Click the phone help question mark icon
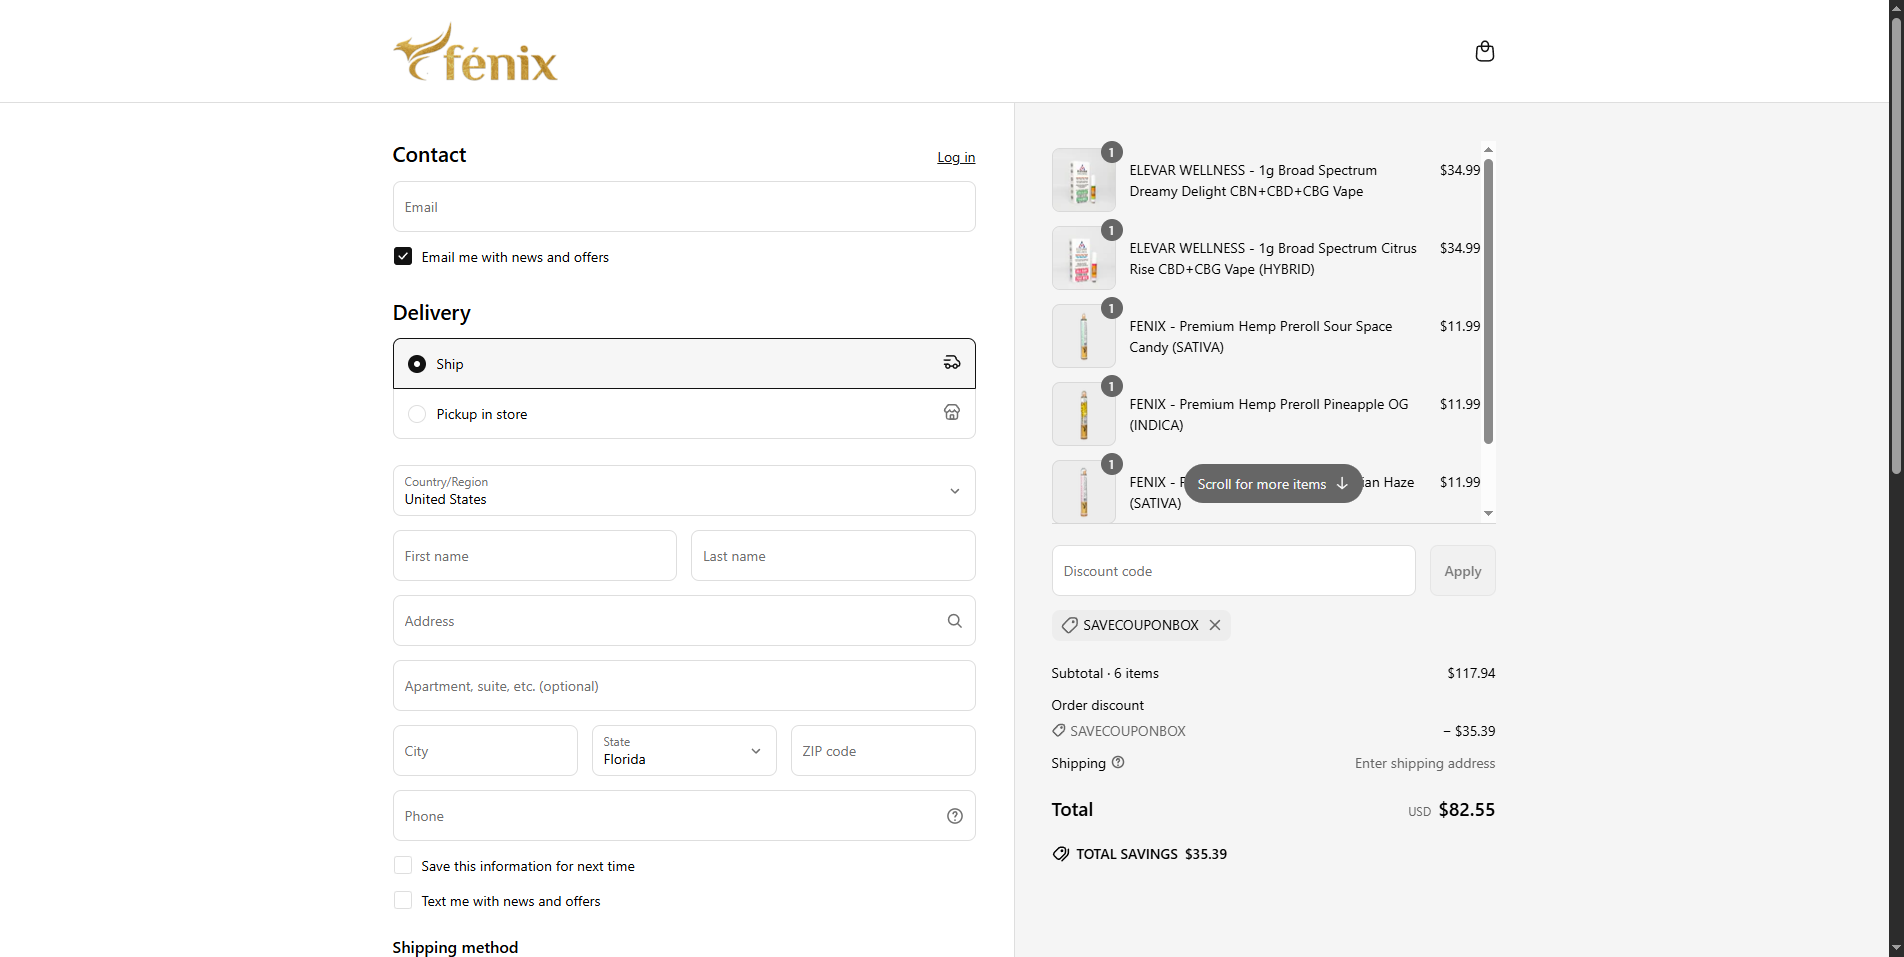This screenshot has width=1904, height=957. [955, 816]
